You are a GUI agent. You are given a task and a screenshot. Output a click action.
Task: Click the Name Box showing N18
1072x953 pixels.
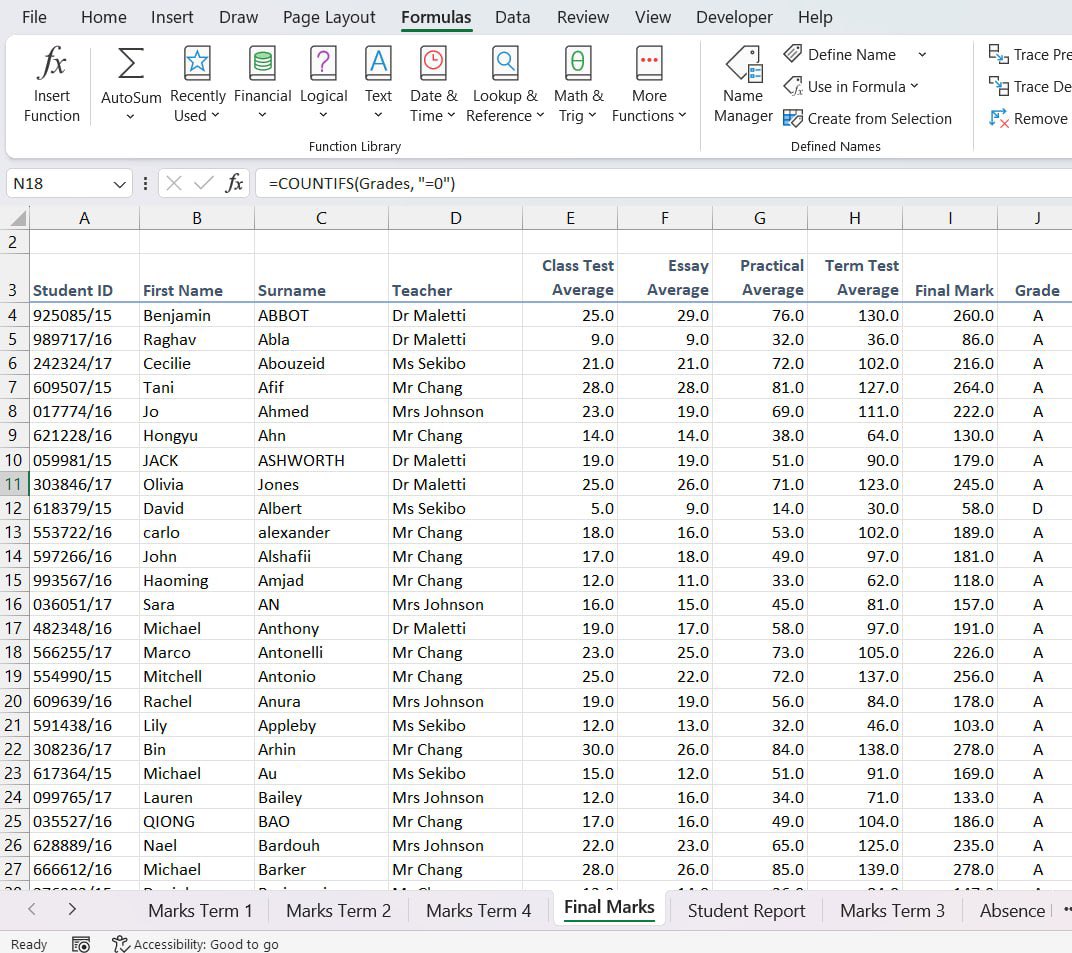[58, 183]
